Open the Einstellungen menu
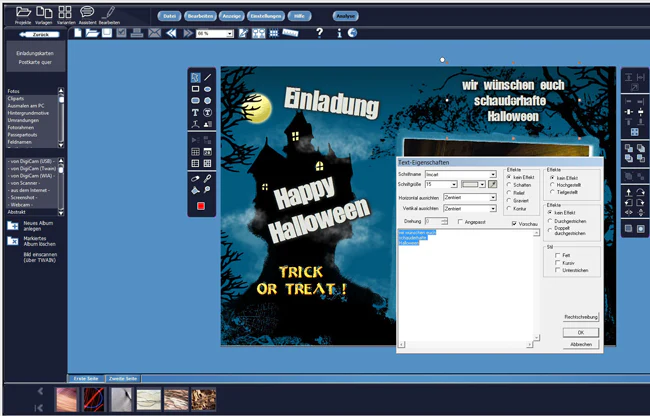Image resolution: width=650 pixels, height=416 pixels. click(x=266, y=16)
